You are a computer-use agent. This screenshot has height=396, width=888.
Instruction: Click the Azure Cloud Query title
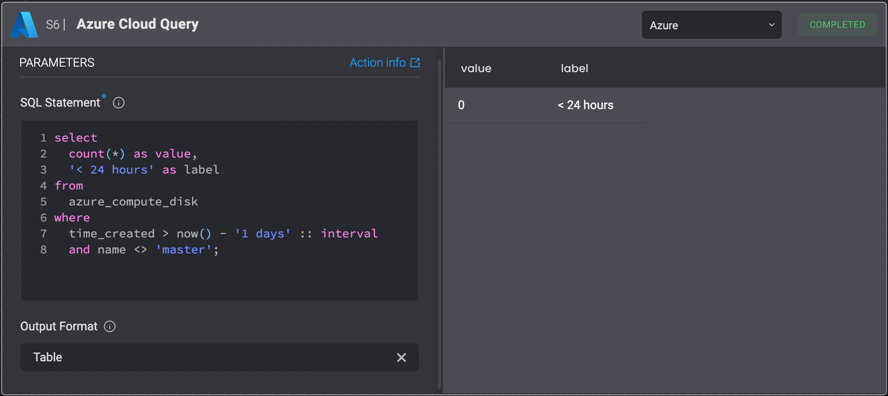(138, 24)
